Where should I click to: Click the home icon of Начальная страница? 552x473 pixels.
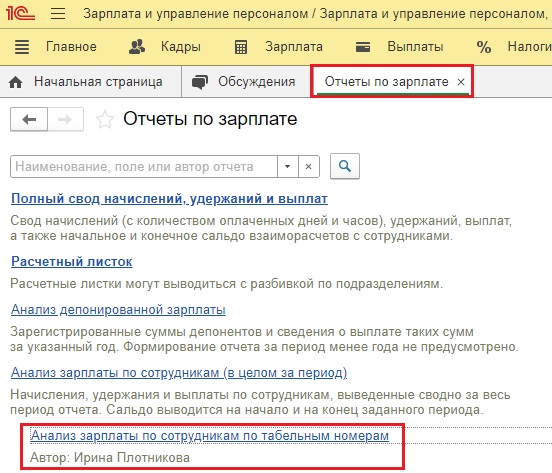[15, 82]
